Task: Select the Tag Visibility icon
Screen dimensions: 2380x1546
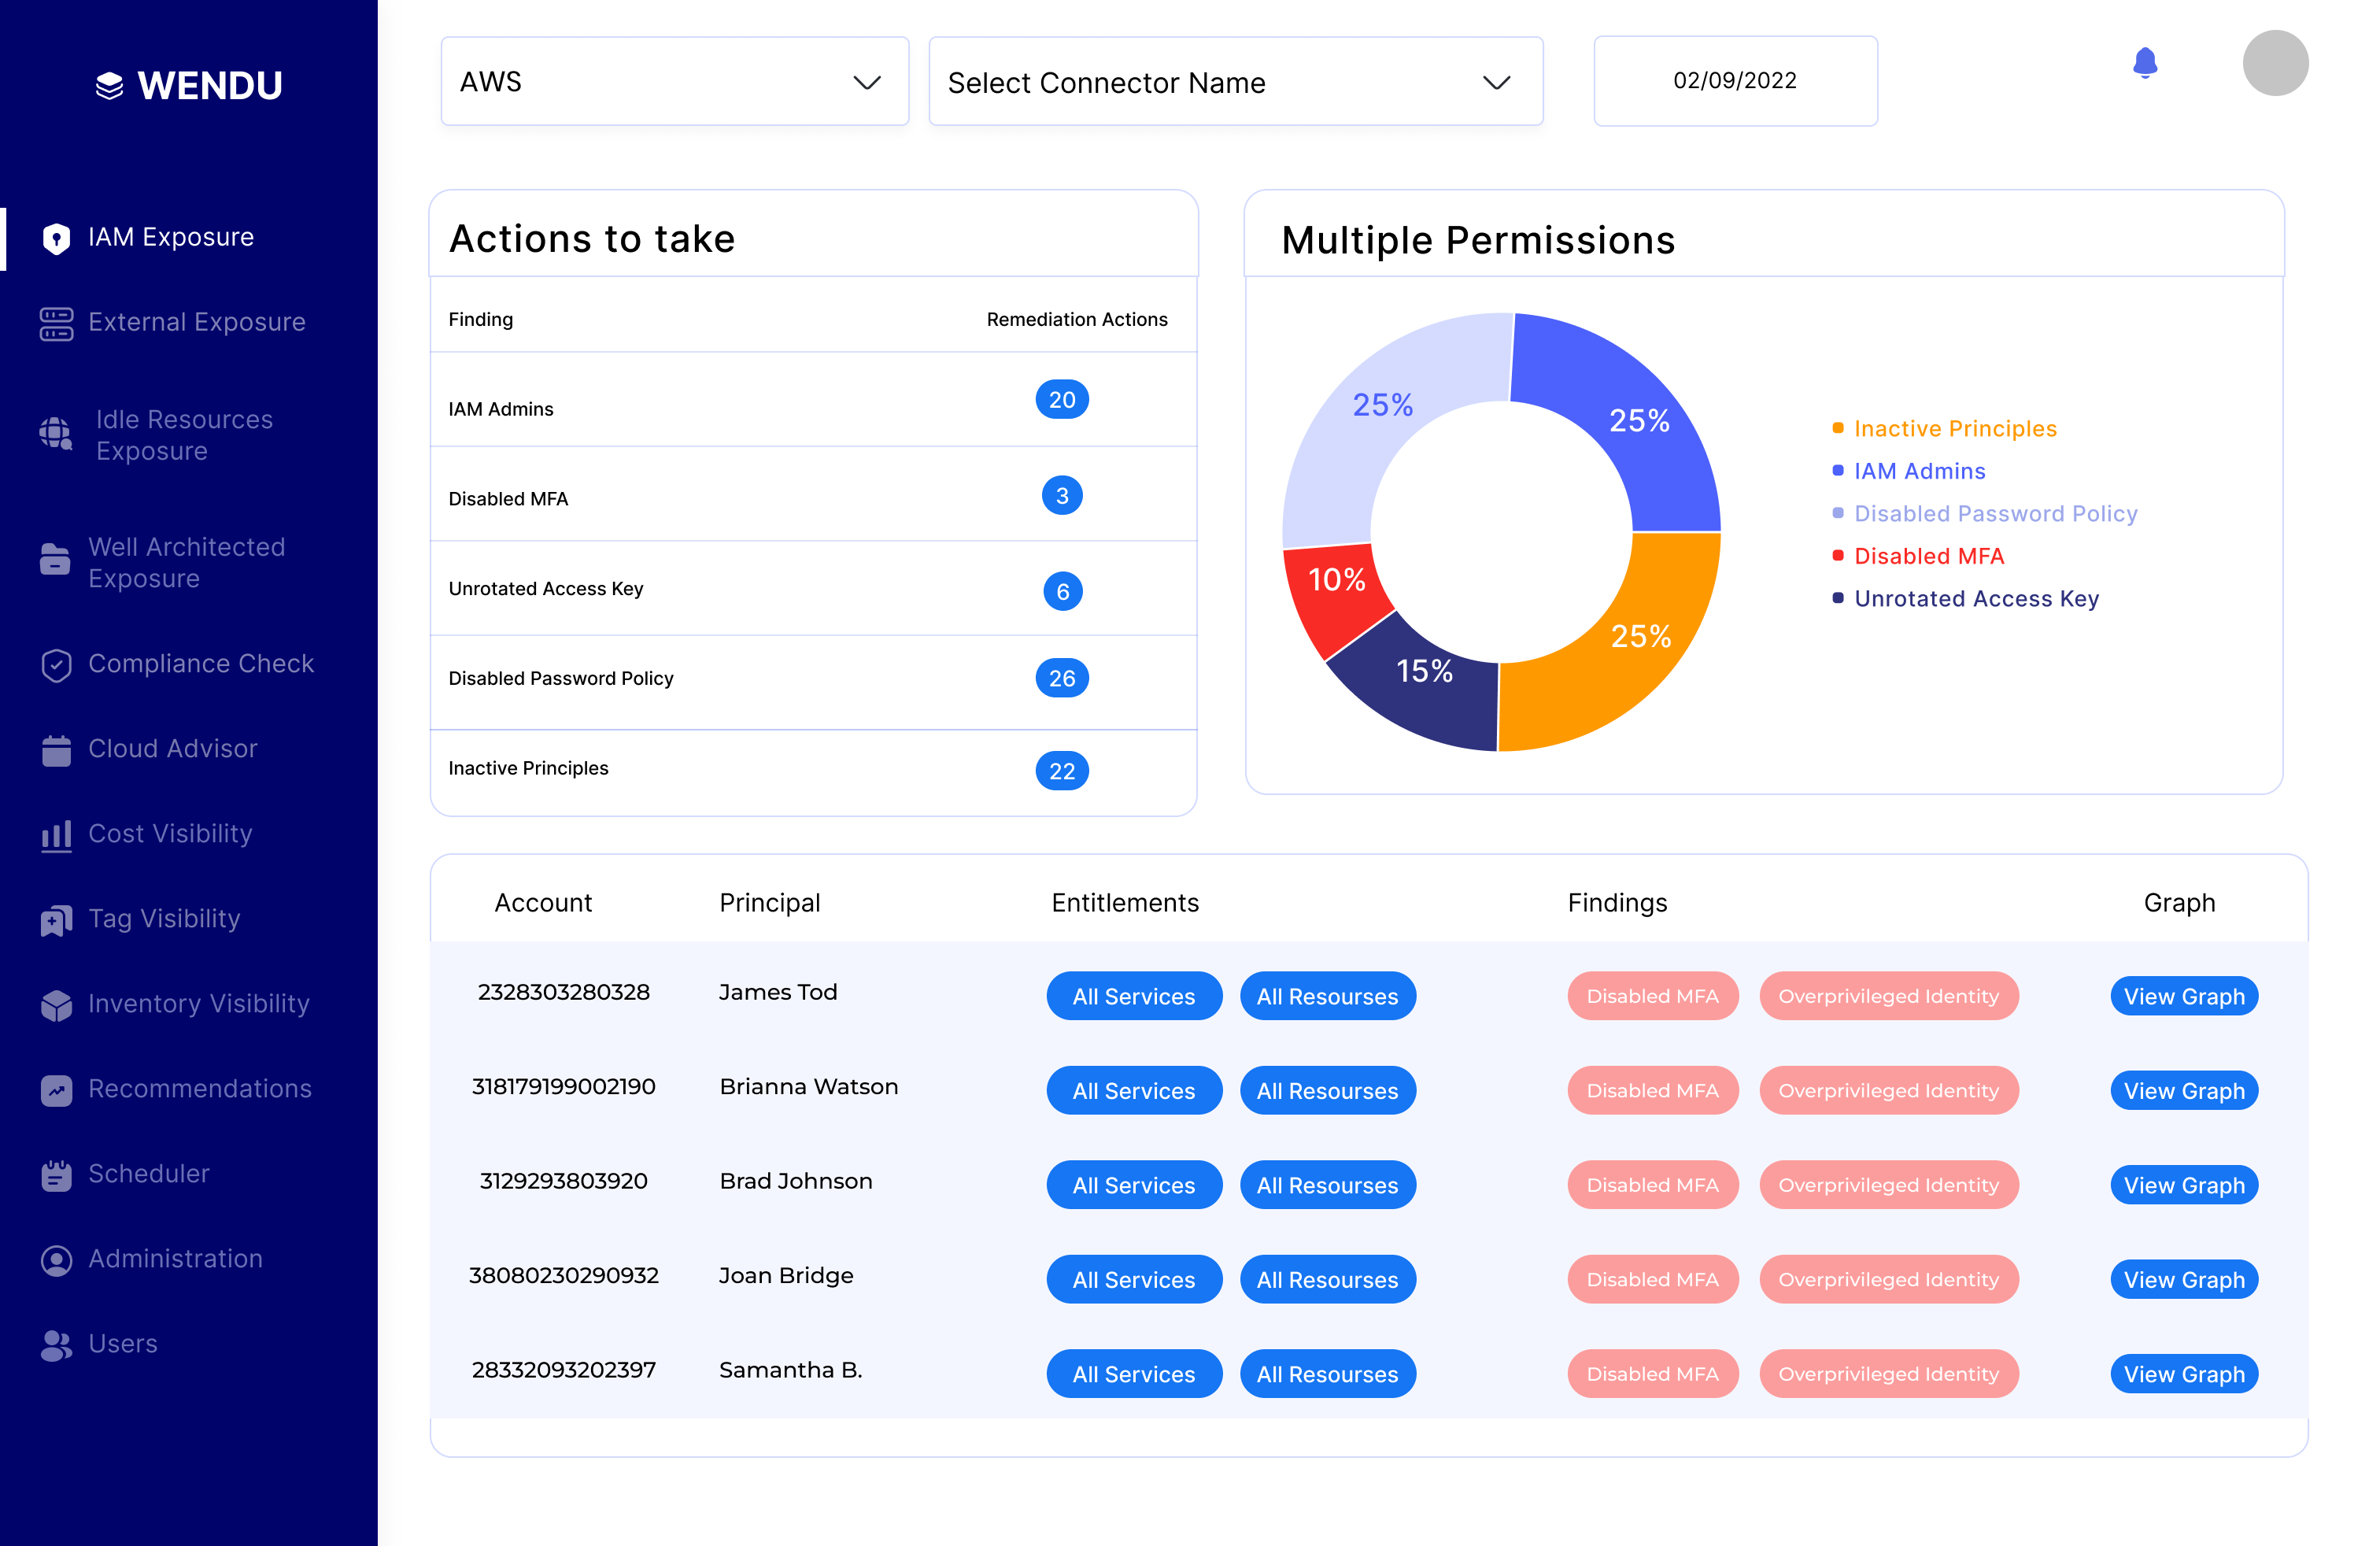Action: 56,919
